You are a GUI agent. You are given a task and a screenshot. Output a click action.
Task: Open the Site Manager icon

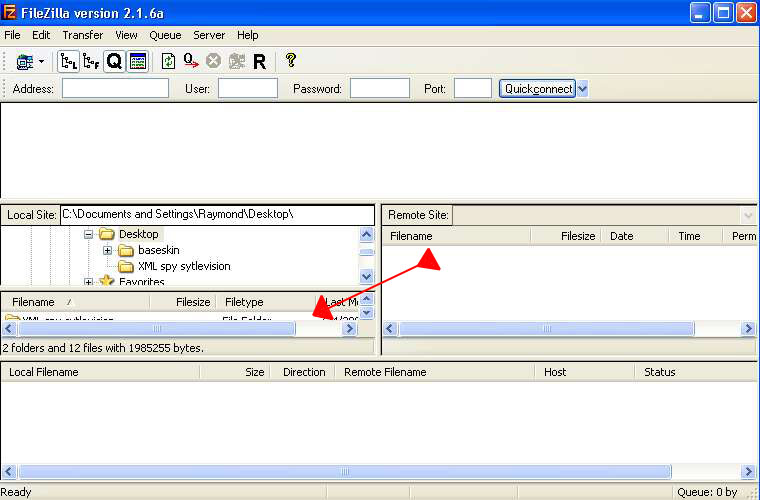tap(24, 62)
